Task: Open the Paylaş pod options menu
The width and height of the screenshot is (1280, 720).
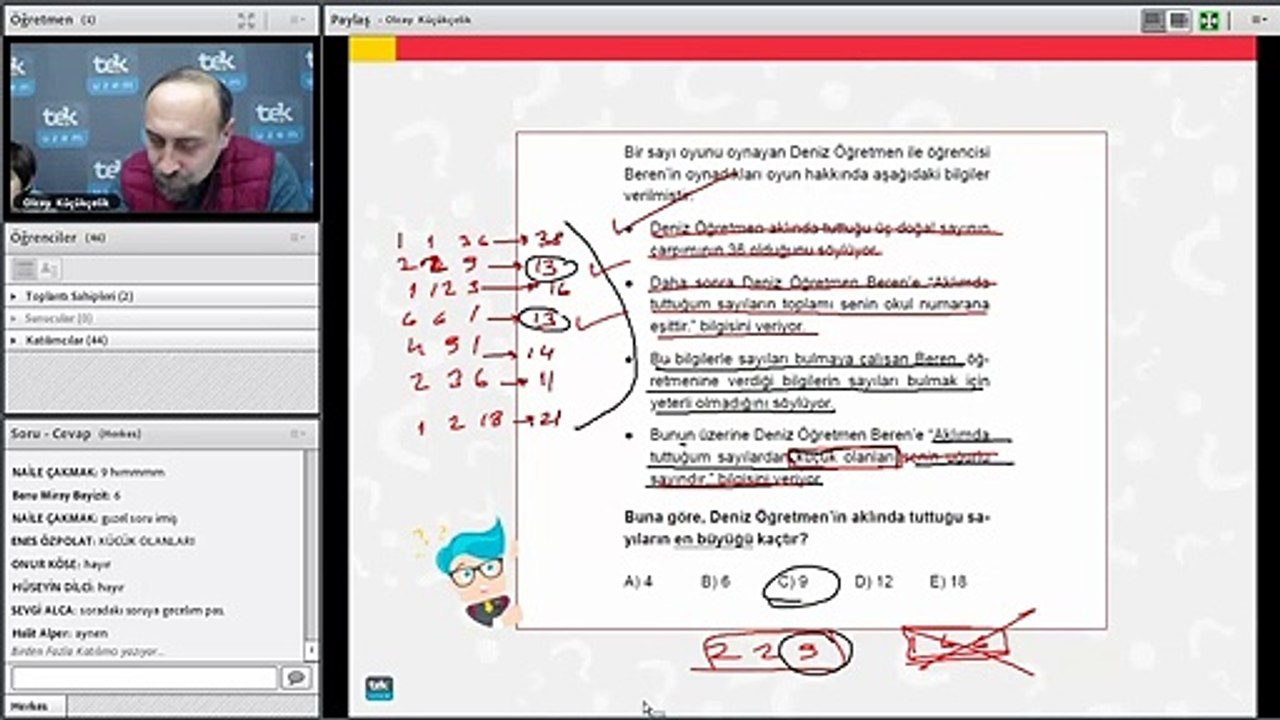Action: 1258,20
